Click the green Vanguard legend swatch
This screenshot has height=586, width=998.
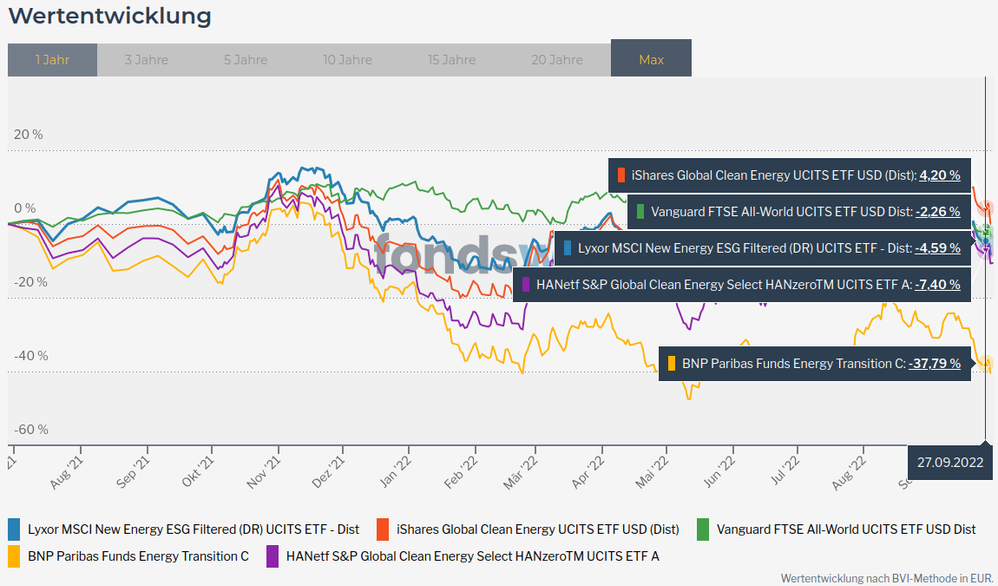(705, 529)
